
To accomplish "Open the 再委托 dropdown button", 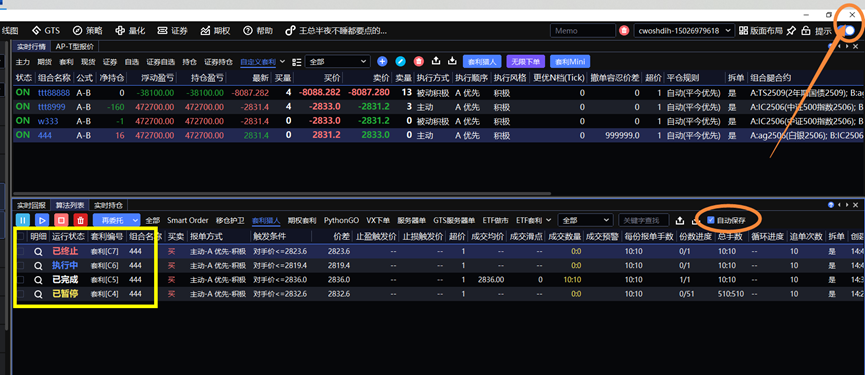I will 116,220.
